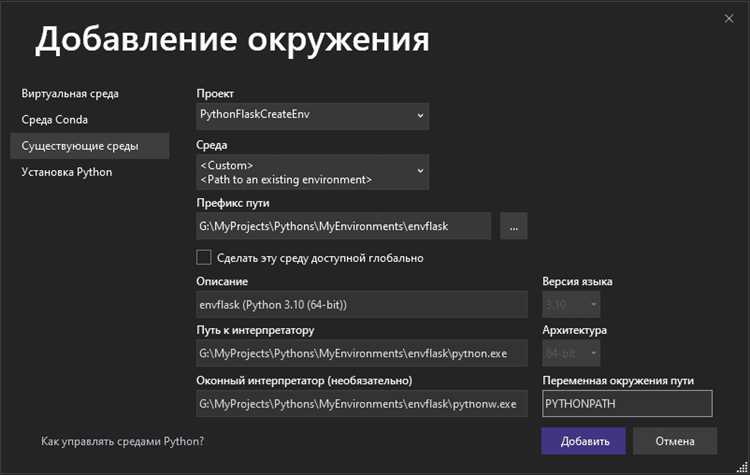Open the Проект dropdown PythonFlaskCreateEnv

[x=312, y=115]
